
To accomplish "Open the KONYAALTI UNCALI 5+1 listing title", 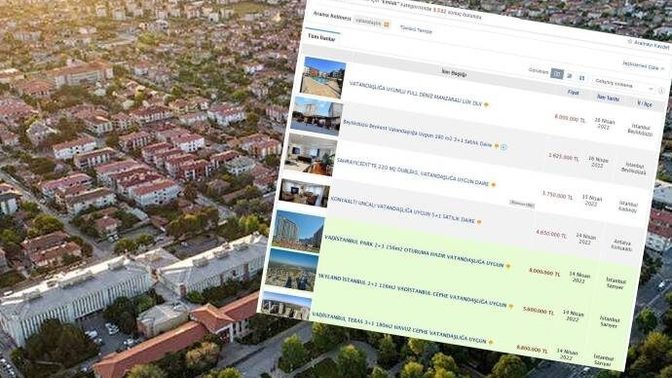I will pyautogui.click(x=403, y=210).
